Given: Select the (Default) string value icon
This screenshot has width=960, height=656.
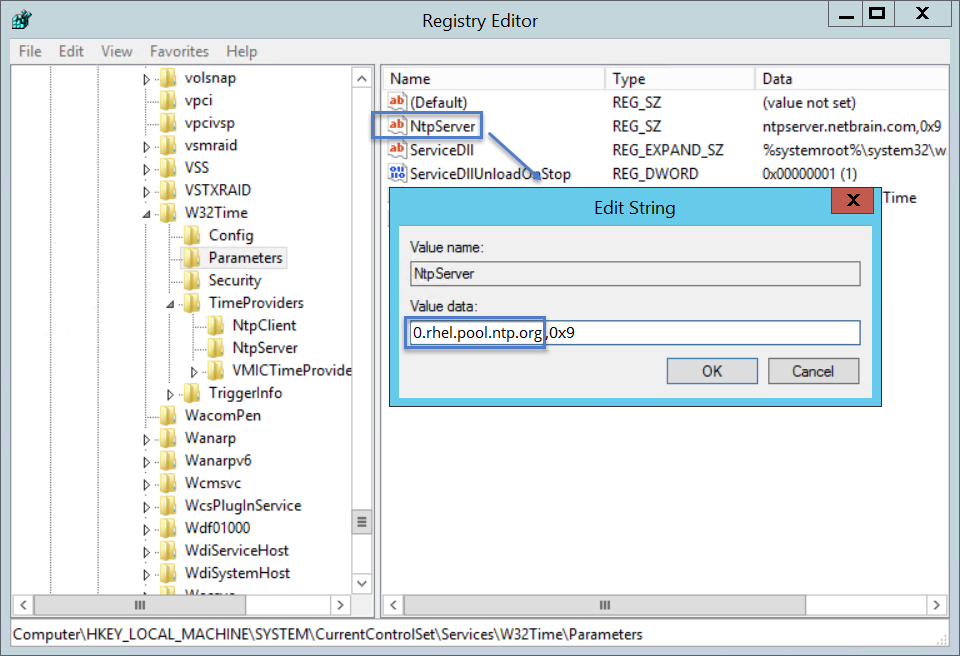Looking at the screenshot, I should [x=397, y=102].
